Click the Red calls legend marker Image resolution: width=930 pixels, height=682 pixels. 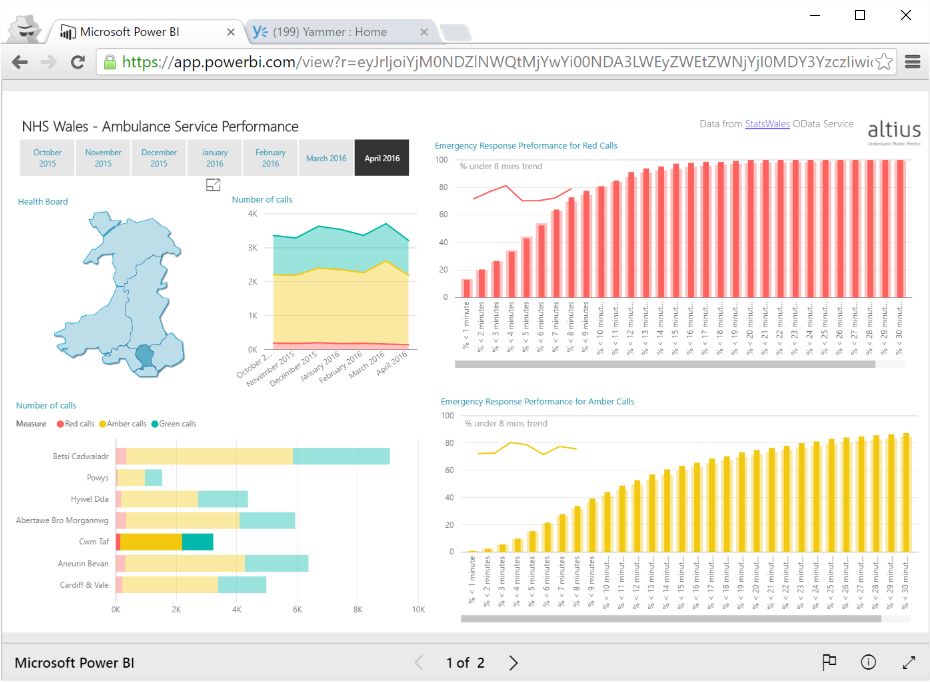coord(60,424)
